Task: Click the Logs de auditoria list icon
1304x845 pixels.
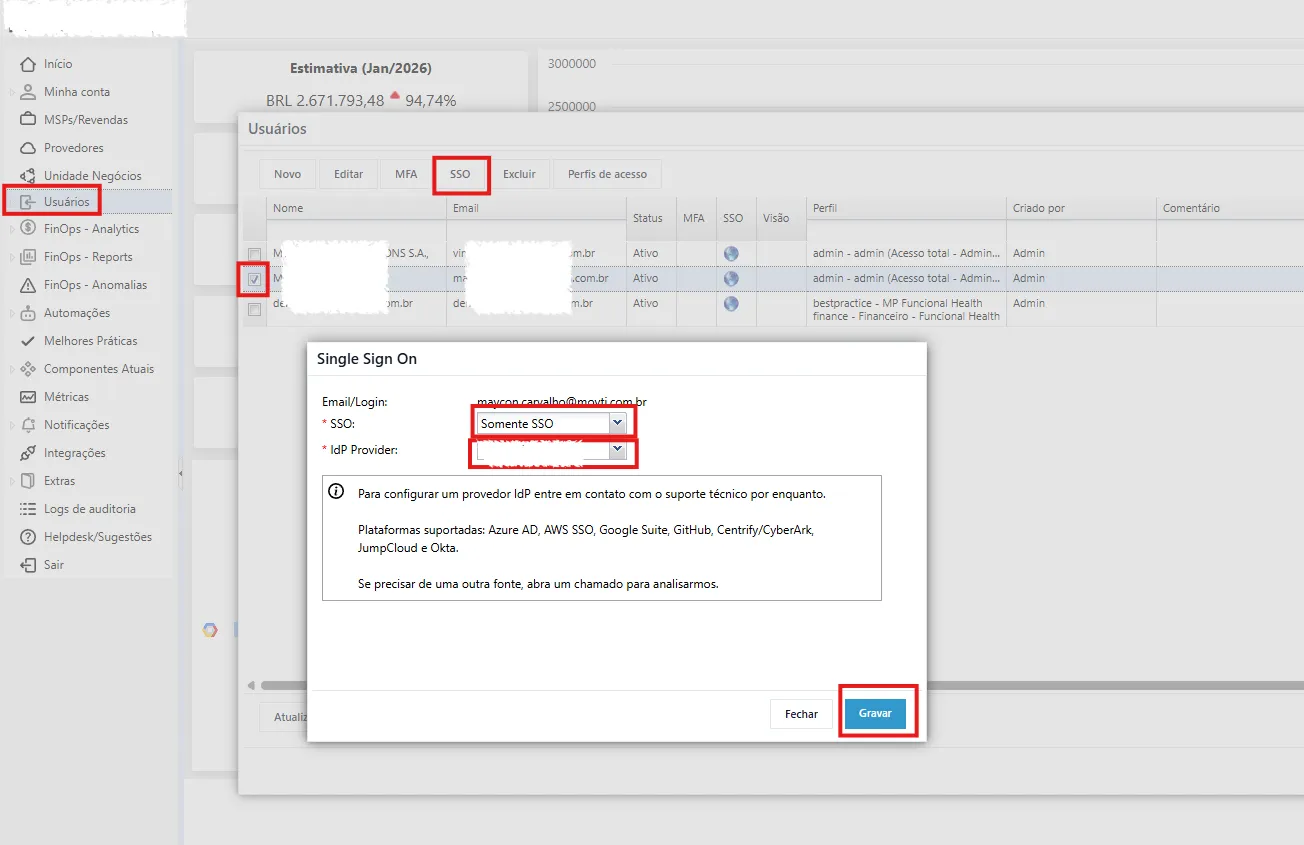Action: [28, 509]
